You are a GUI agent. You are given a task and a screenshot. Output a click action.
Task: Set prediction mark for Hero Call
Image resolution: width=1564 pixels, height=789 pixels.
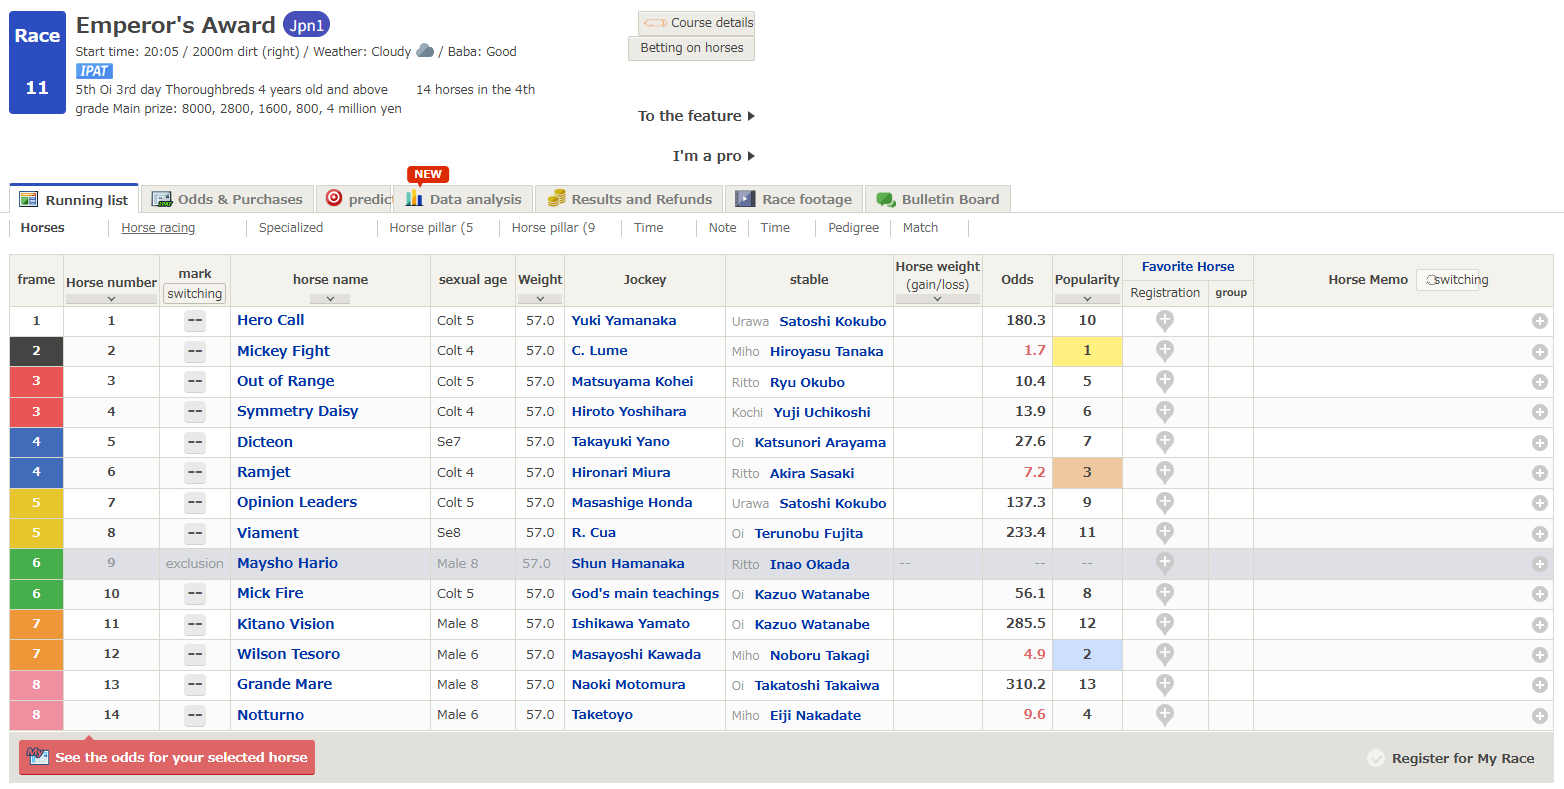point(195,321)
